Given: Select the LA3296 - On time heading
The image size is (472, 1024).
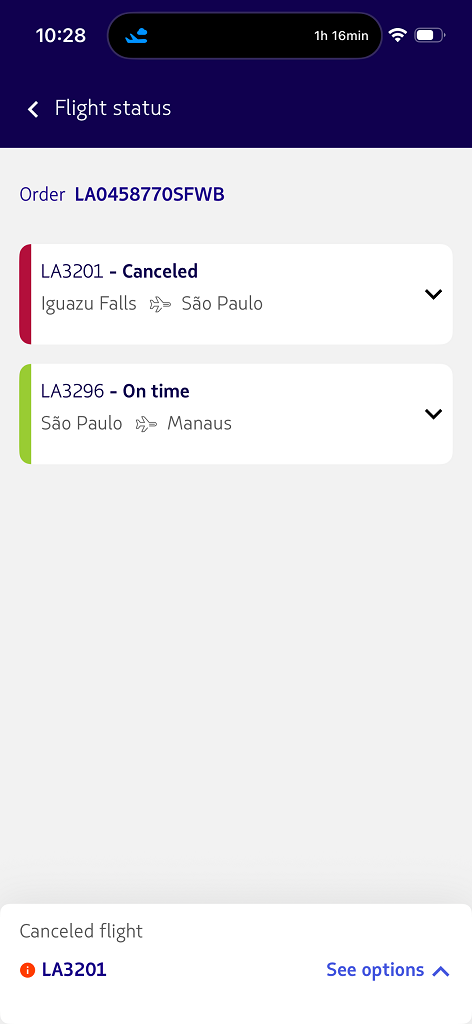Looking at the screenshot, I should (x=115, y=391).
